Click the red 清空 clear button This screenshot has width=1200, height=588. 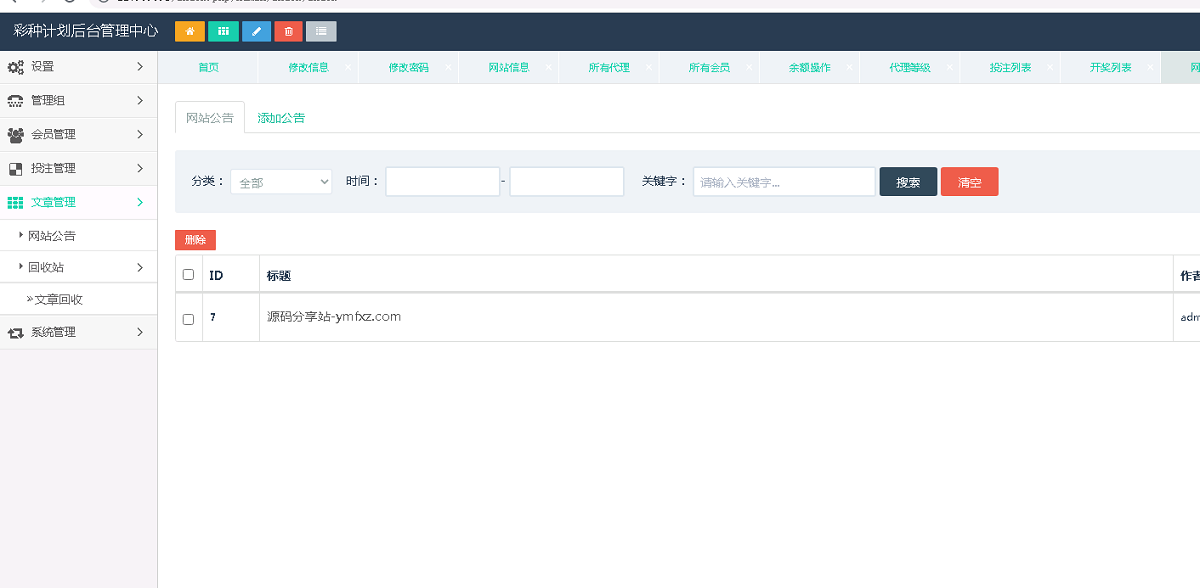coord(969,182)
